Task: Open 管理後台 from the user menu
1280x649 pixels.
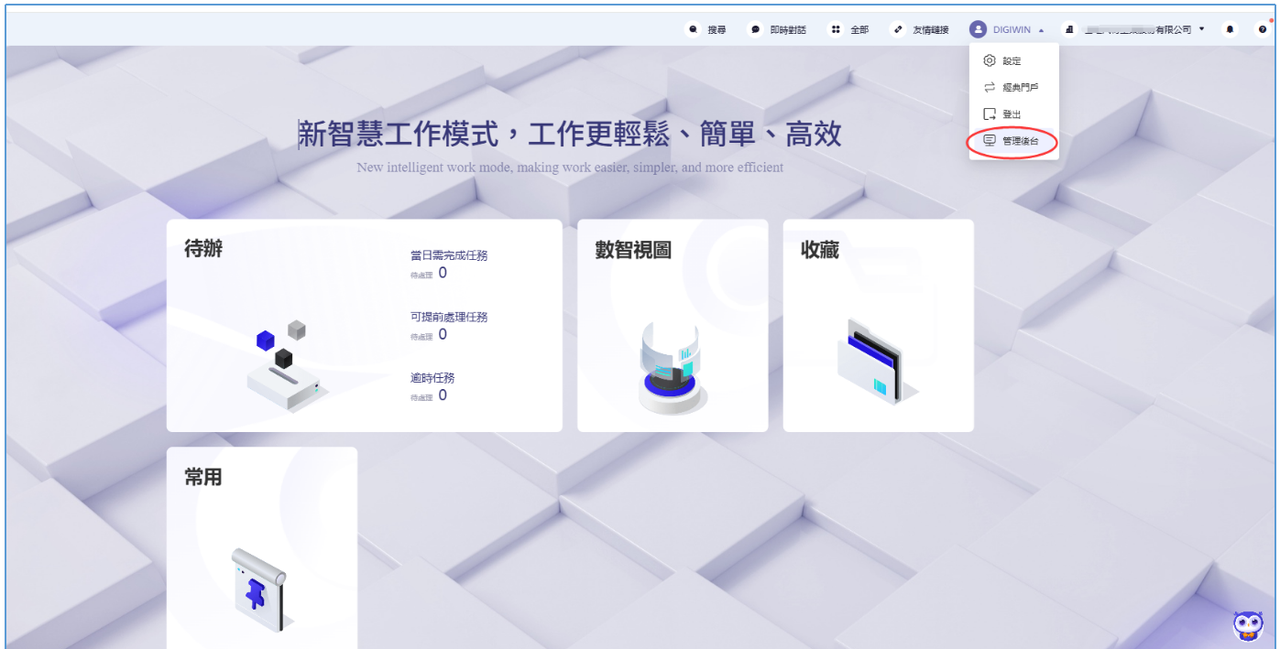Action: tap(1019, 142)
